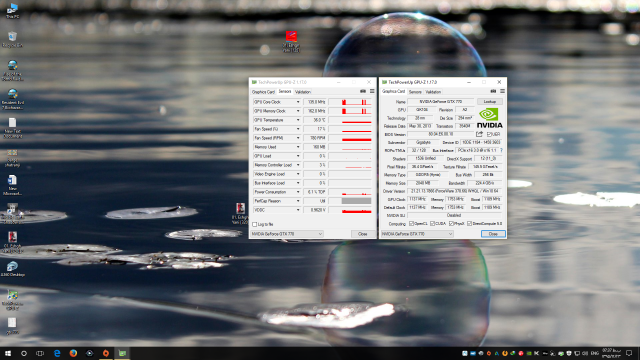Switch to Sensors tab in the right window
Screen dimensions: 640x360
(x=415, y=92)
